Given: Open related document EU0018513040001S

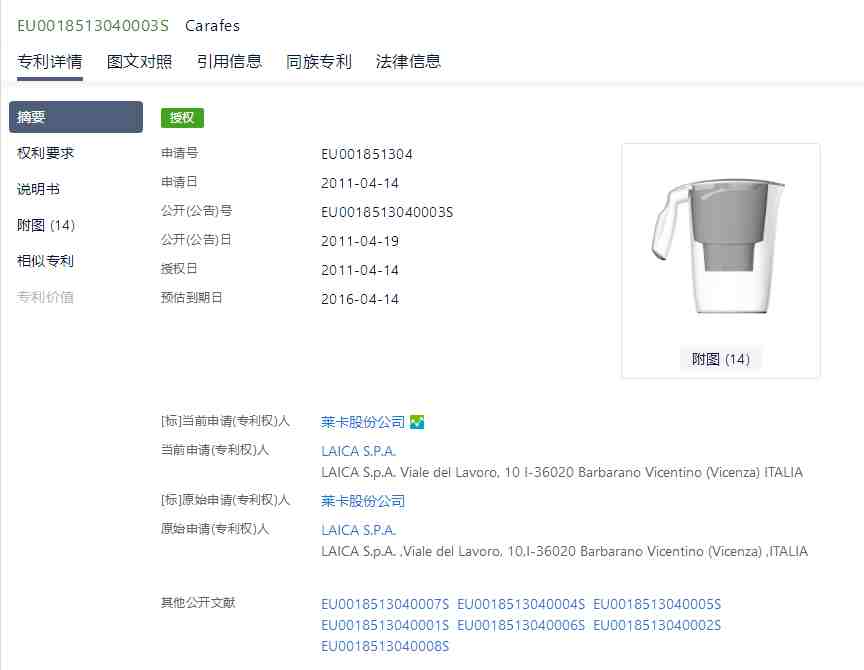Looking at the screenshot, I should [x=385, y=625].
